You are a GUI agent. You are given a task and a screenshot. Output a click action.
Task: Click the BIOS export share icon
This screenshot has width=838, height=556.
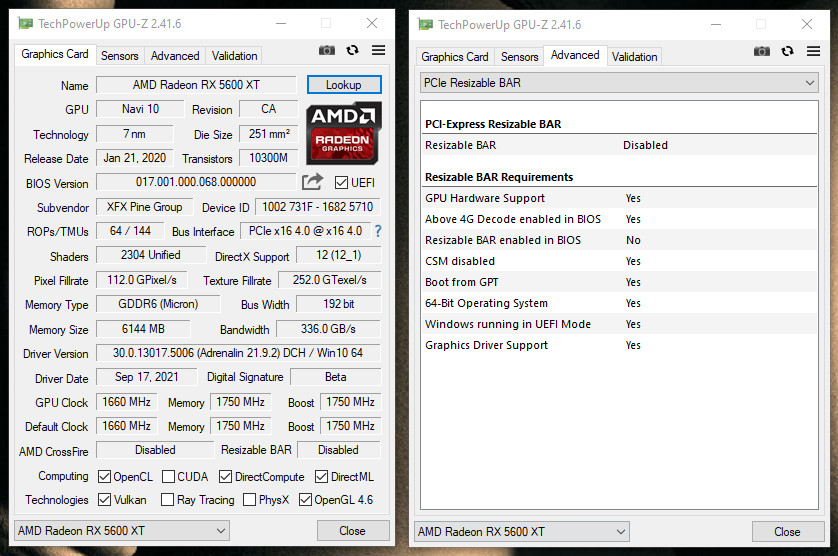(x=312, y=182)
